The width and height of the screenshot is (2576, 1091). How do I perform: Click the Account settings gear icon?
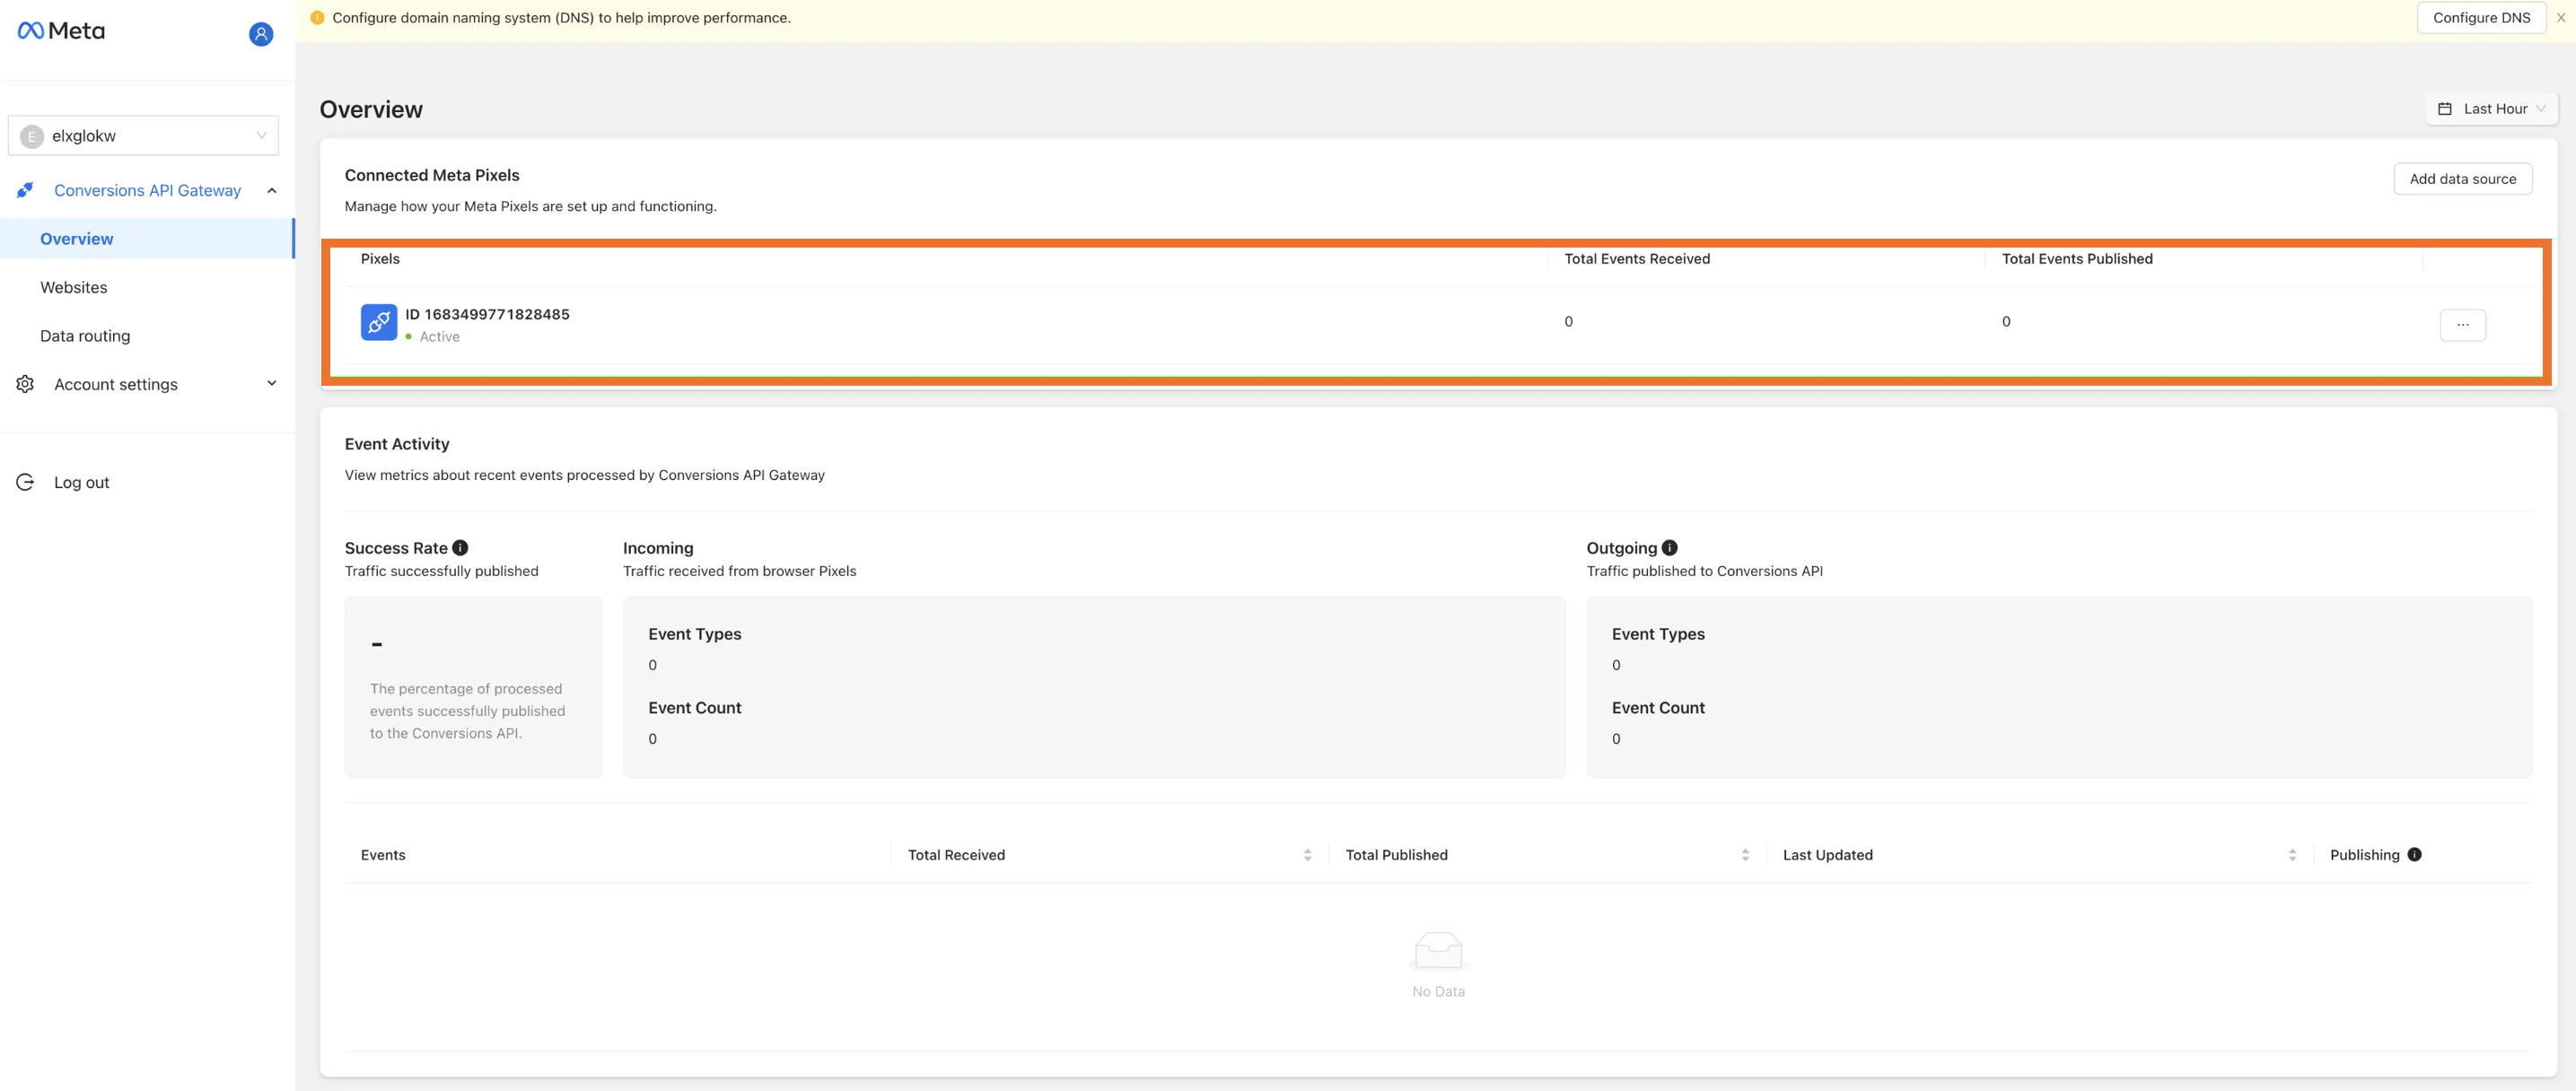25,384
